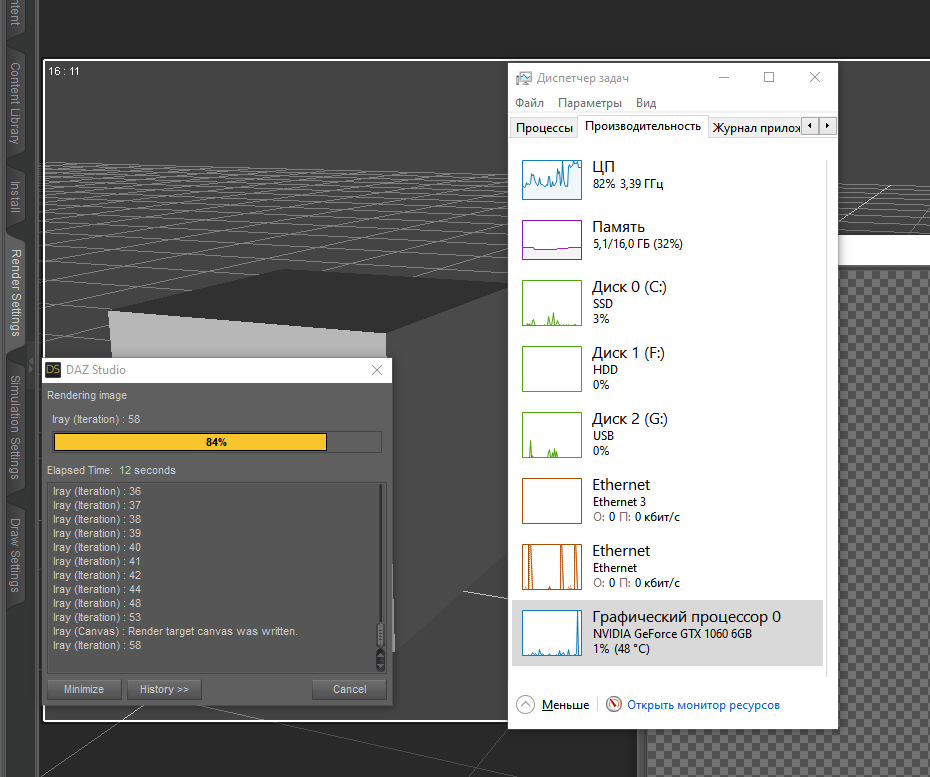Click the scroll down arrow in render log
Screen dimensions: 930x777
click(380, 665)
